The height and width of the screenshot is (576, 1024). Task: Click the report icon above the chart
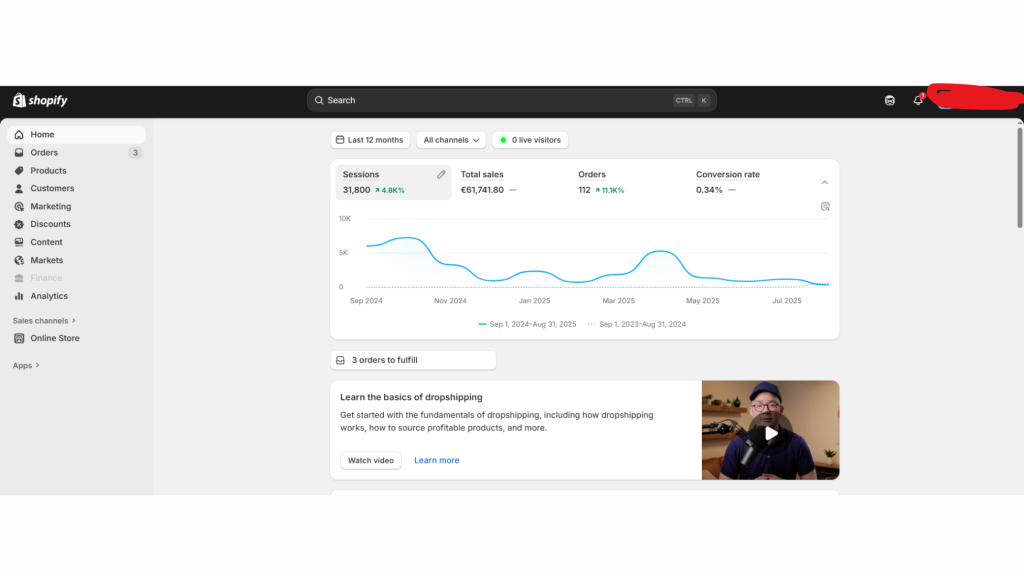(x=825, y=207)
